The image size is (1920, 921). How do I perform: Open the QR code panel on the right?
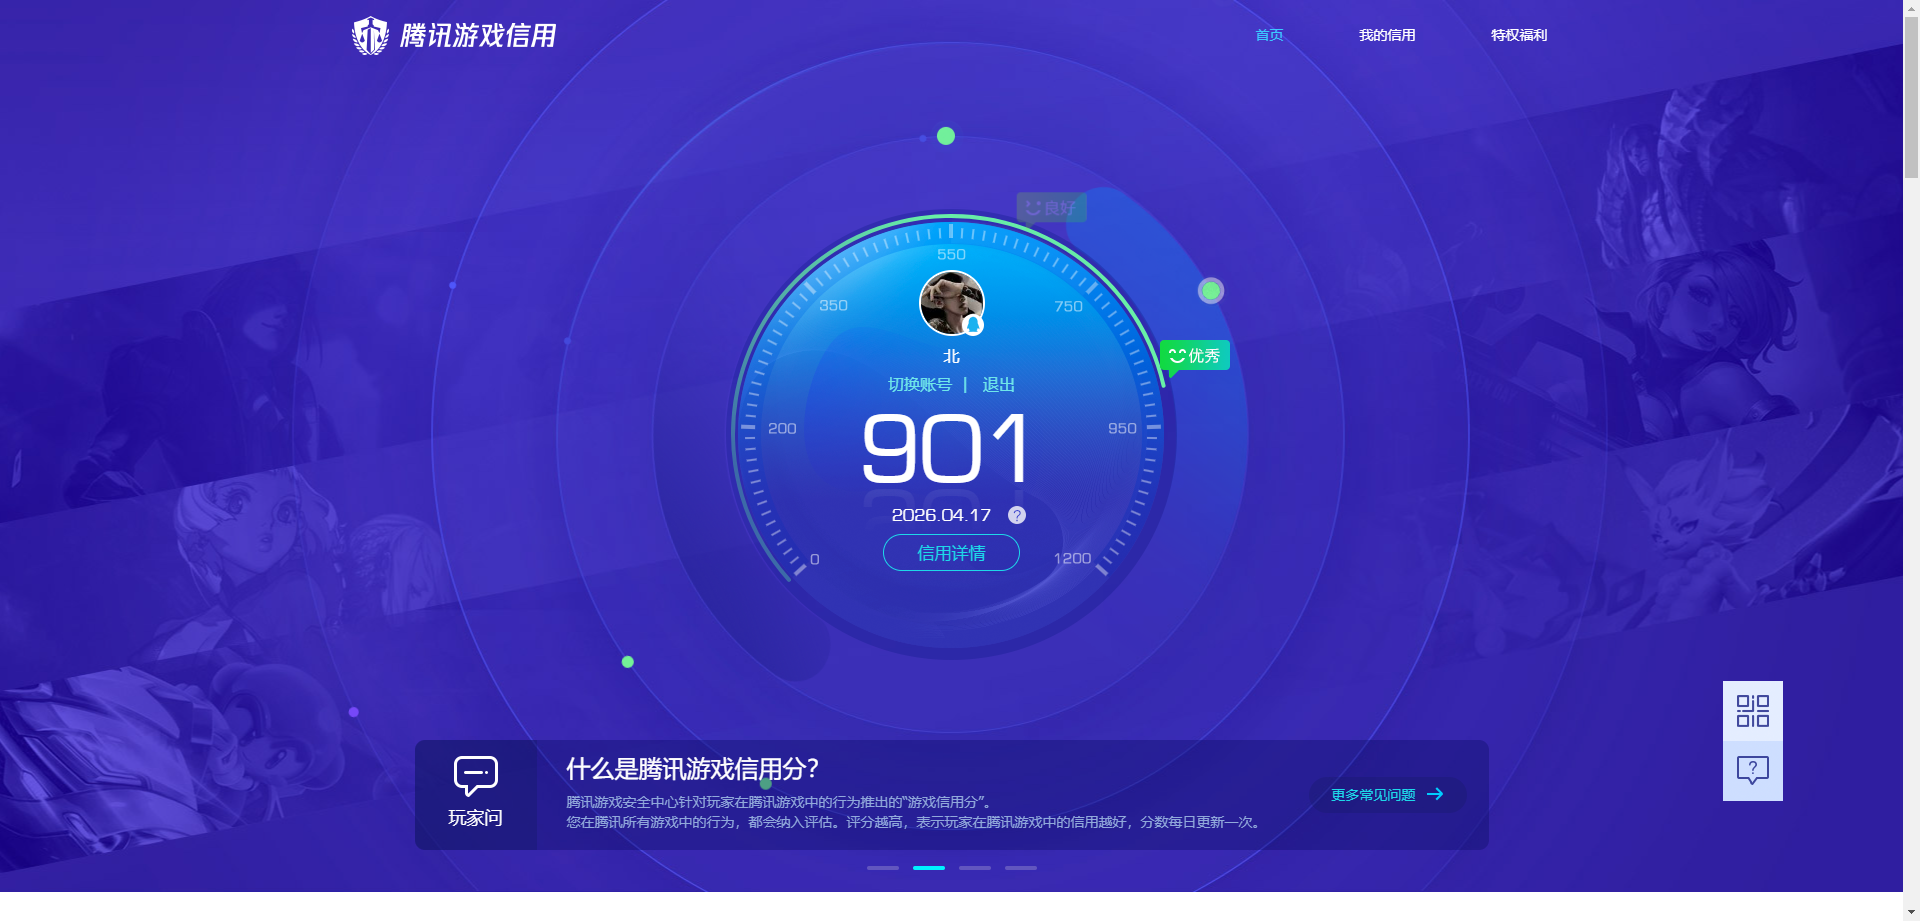point(1752,710)
